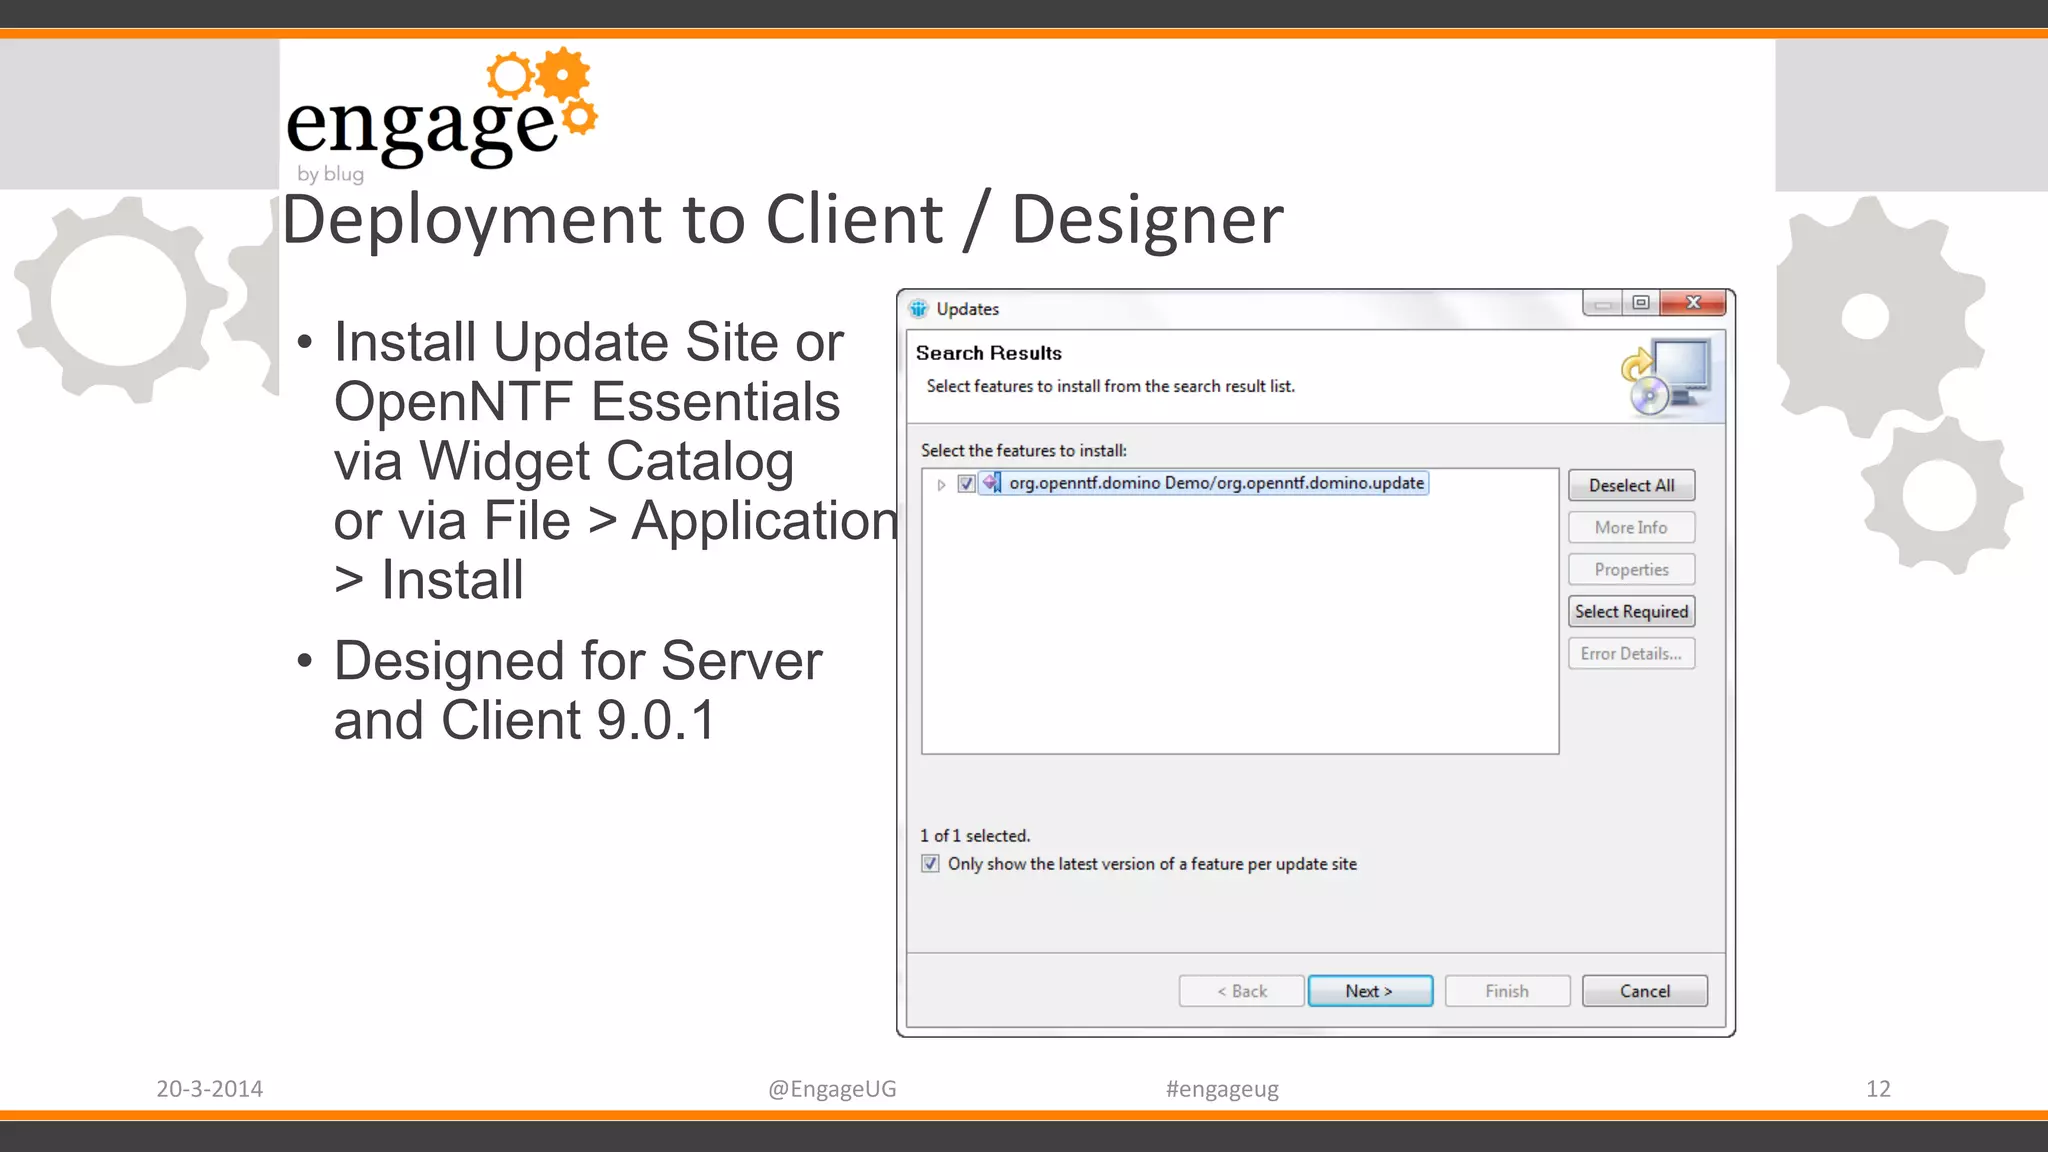This screenshot has width=2048, height=1152.
Task: Close the Updates dialog window
Action: 1693,303
